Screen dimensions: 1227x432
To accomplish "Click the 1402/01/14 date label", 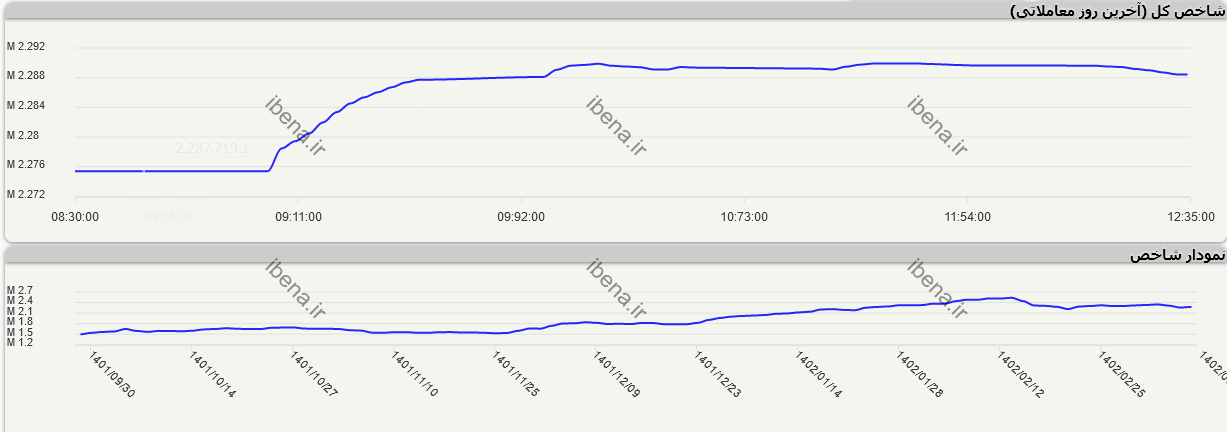I will point(819,375).
